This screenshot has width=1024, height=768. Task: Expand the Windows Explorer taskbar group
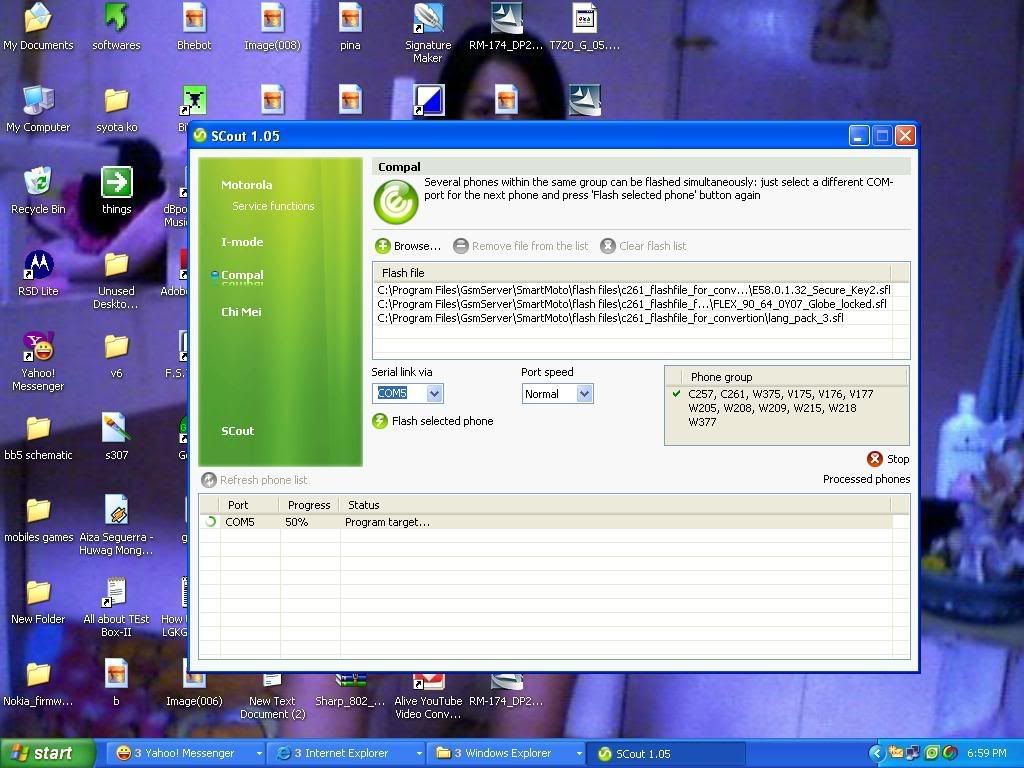(x=579, y=754)
